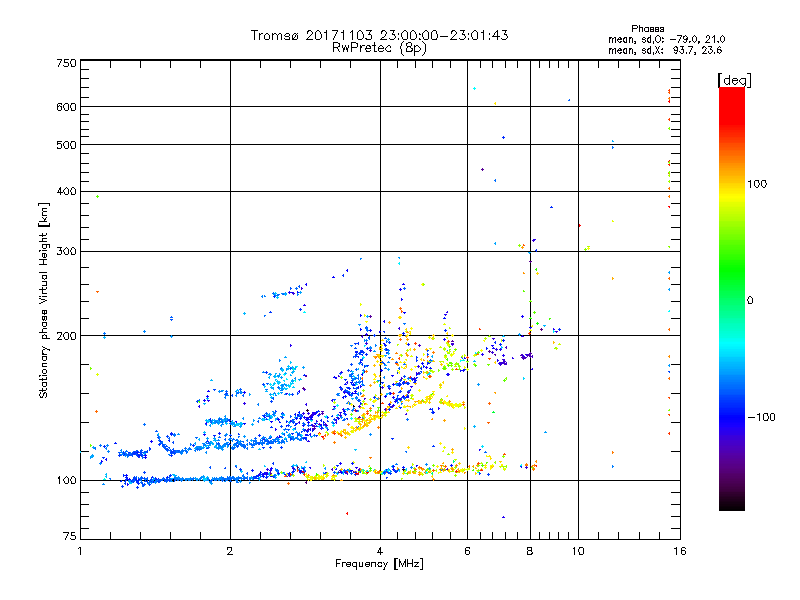The width and height of the screenshot is (800, 600).
Task: Click the x-axis tick label '10'
Action: pyautogui.click(x=578, y=551)
